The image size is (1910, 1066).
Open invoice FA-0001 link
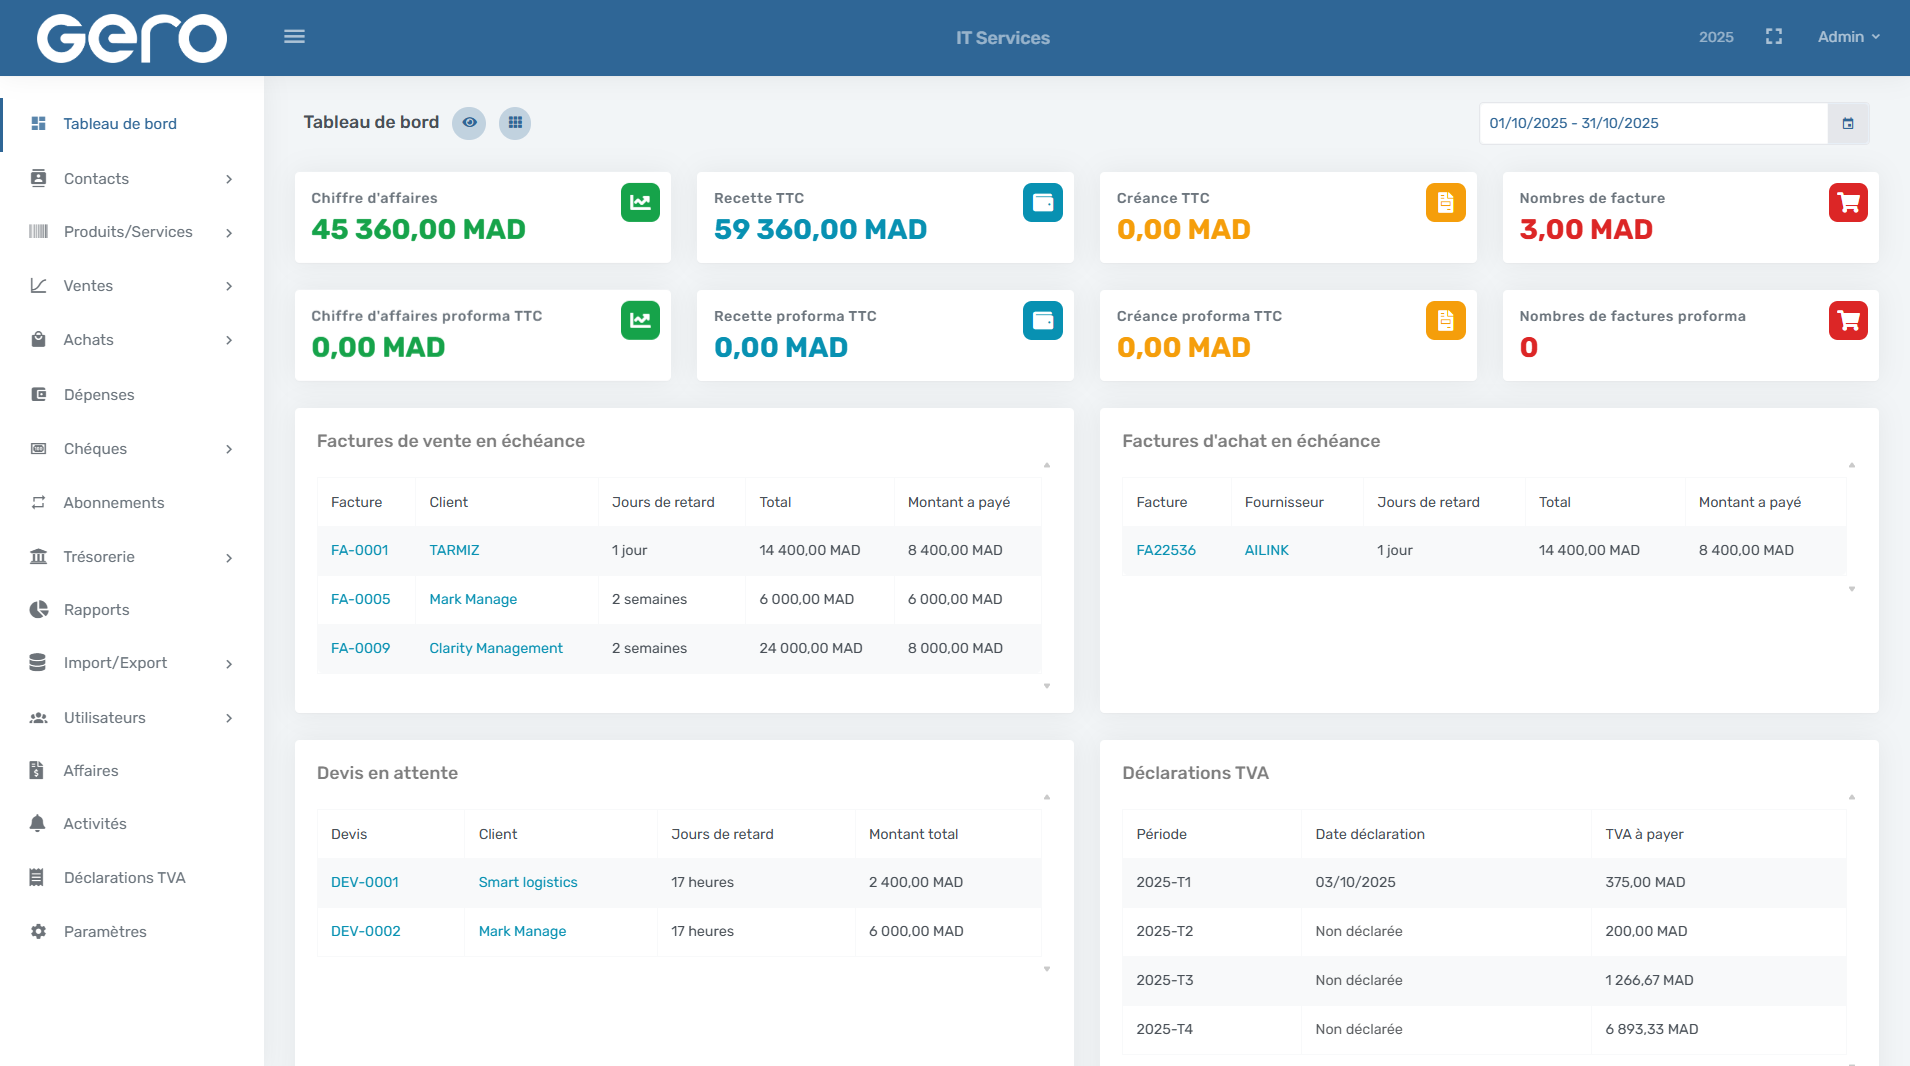point(359,550)
